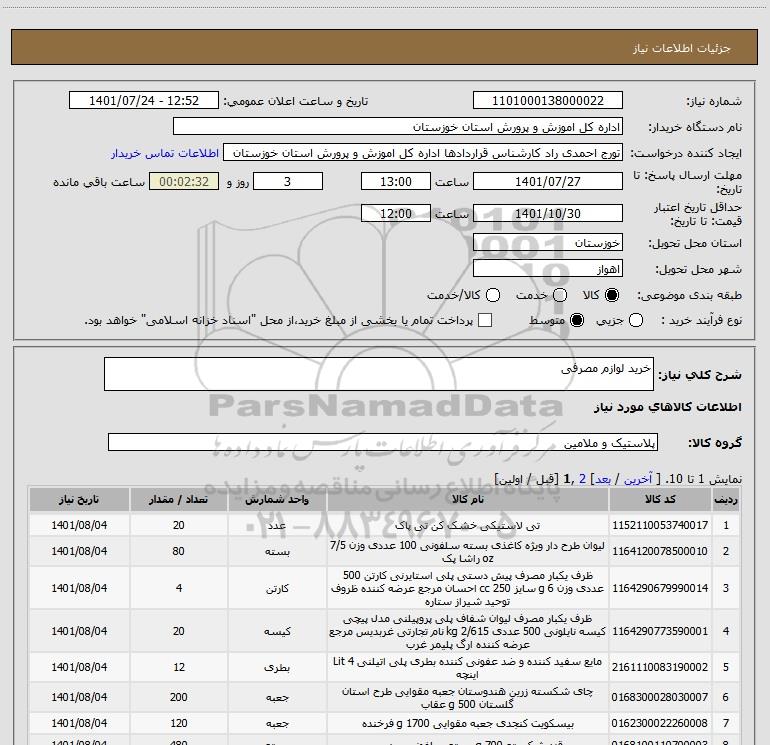The image size is (770, 745).
Task: Click the delivery city field اهواز
Action: coord(548,269)
